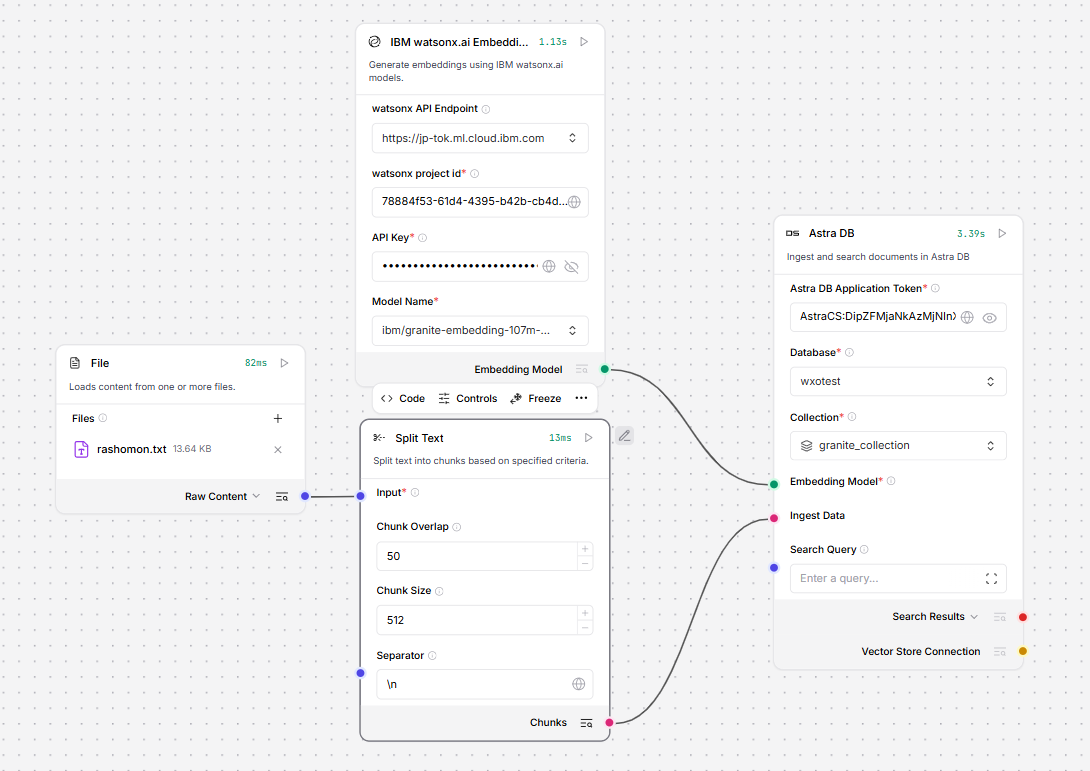Open info tooltip for watsonx API Endpoint

(486, 109)
